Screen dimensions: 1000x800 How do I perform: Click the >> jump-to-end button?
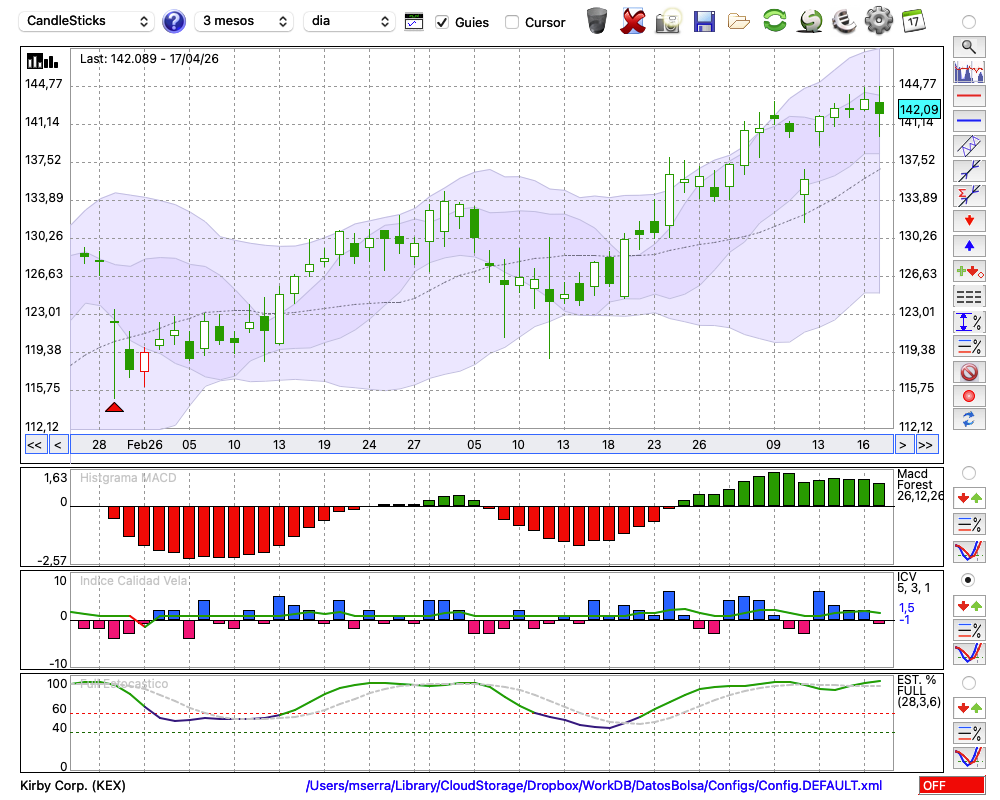pos(926,445)
